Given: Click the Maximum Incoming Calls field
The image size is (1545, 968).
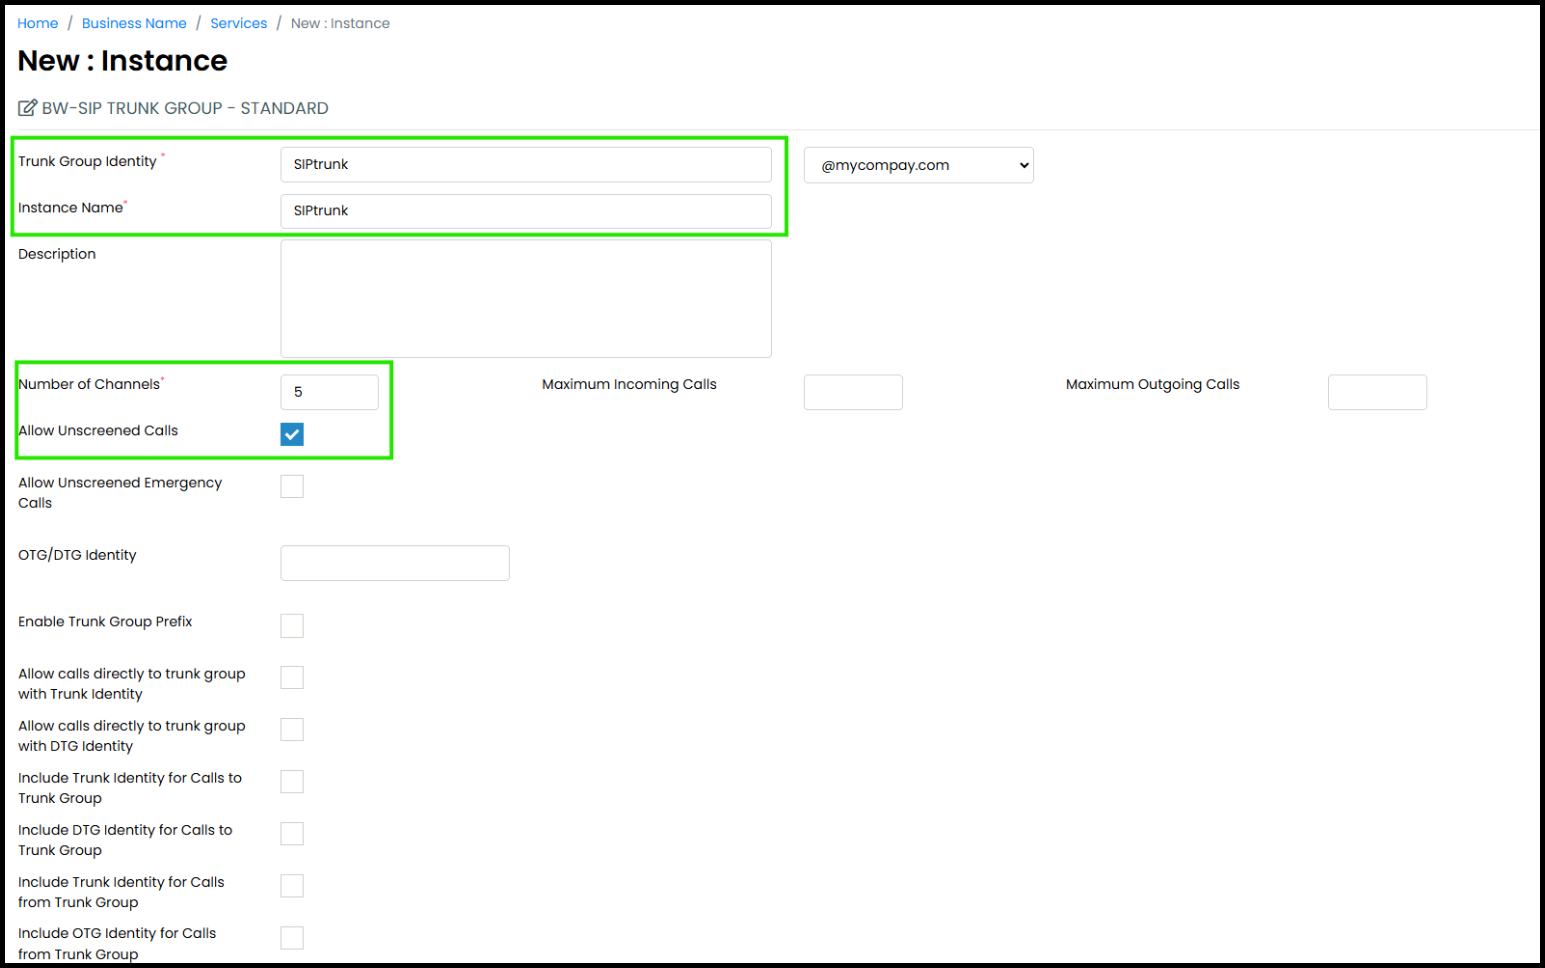Looking at the screenshot, I should pyautogui.click(x=853, y=392).
